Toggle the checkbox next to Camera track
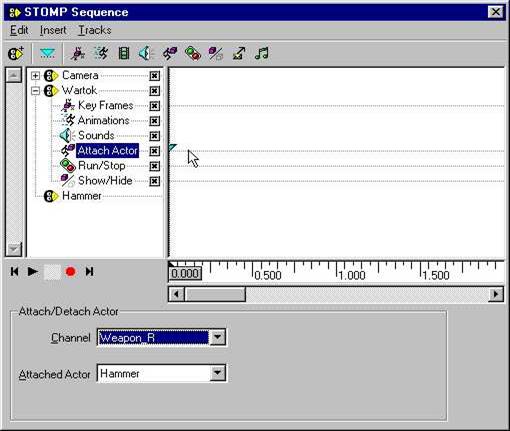The width and height of the screenshot is (510, 431). click(154, 76)
